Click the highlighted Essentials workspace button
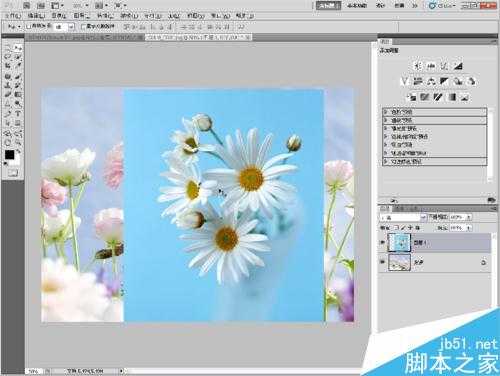Image resolution: width=500 pixels, height=376 pixels. pos(328,5)
